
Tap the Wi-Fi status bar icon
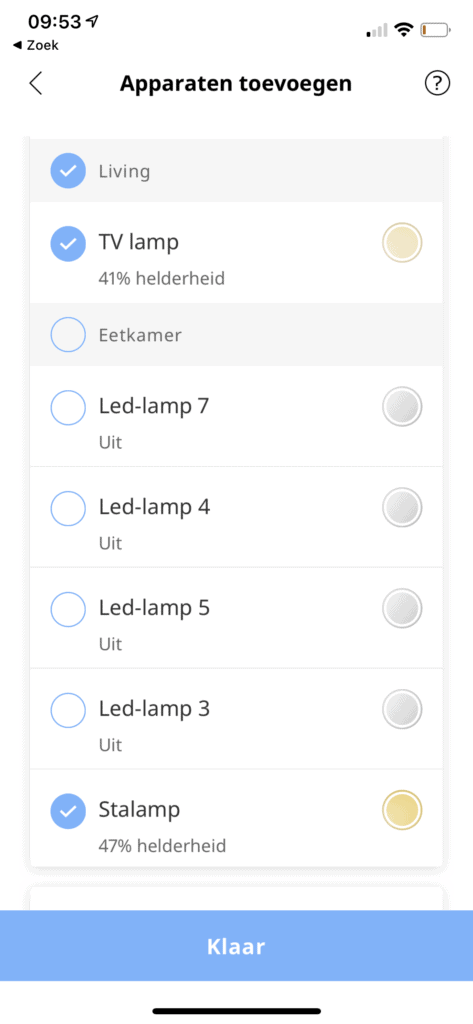click(x=404, y=29)
